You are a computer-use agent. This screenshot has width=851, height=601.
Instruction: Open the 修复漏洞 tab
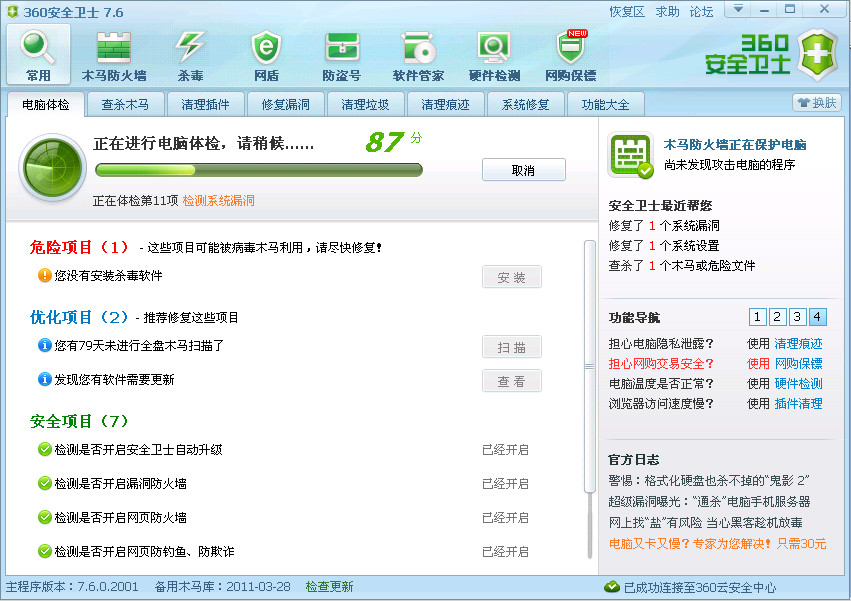285,104
